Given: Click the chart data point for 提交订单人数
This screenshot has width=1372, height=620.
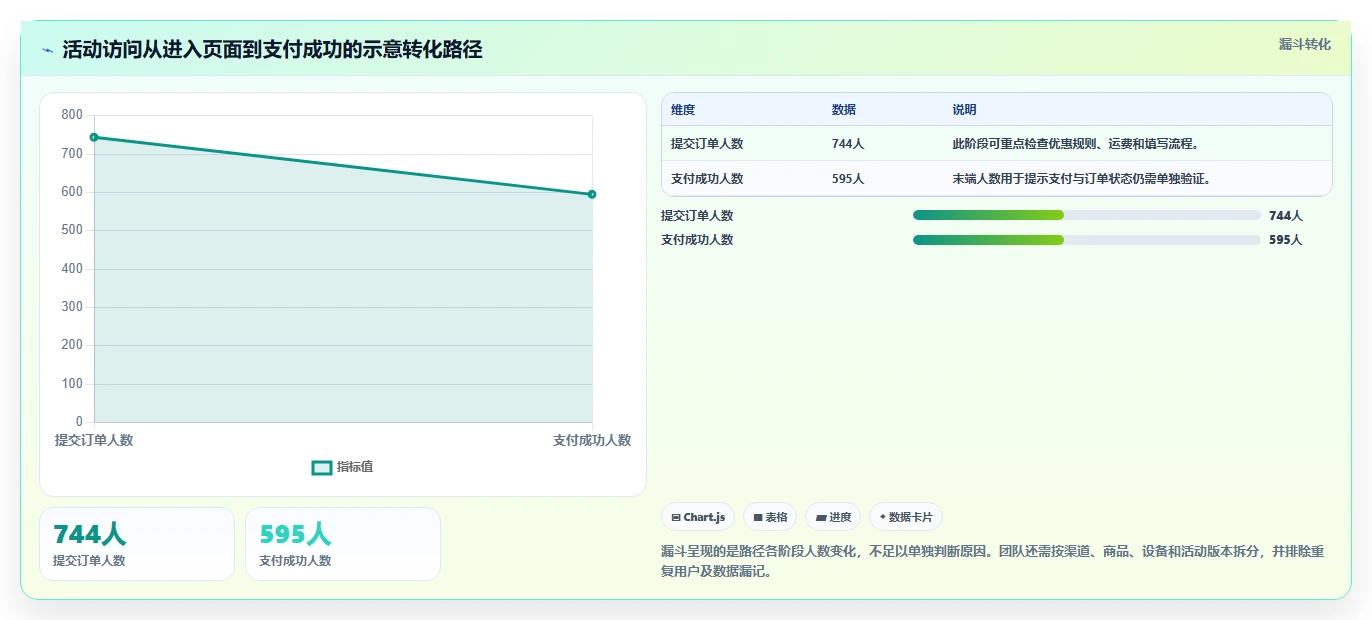Looking at the screenshot, I should pos(94,137).
